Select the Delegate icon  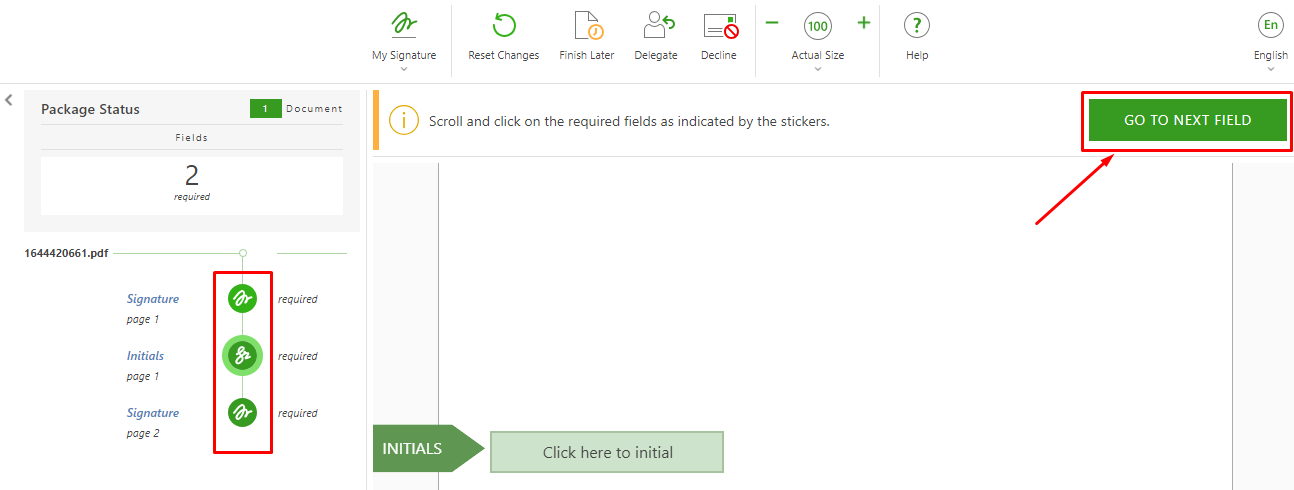coord(656,25)
